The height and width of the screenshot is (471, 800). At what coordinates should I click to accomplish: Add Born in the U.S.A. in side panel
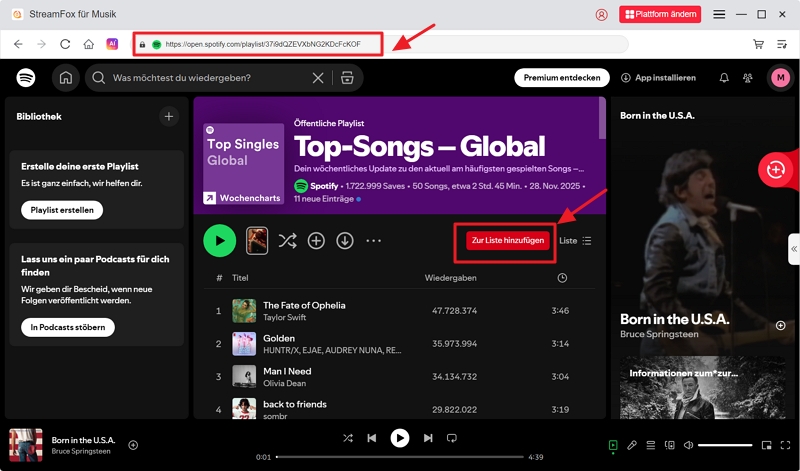(x=780, y=326)
